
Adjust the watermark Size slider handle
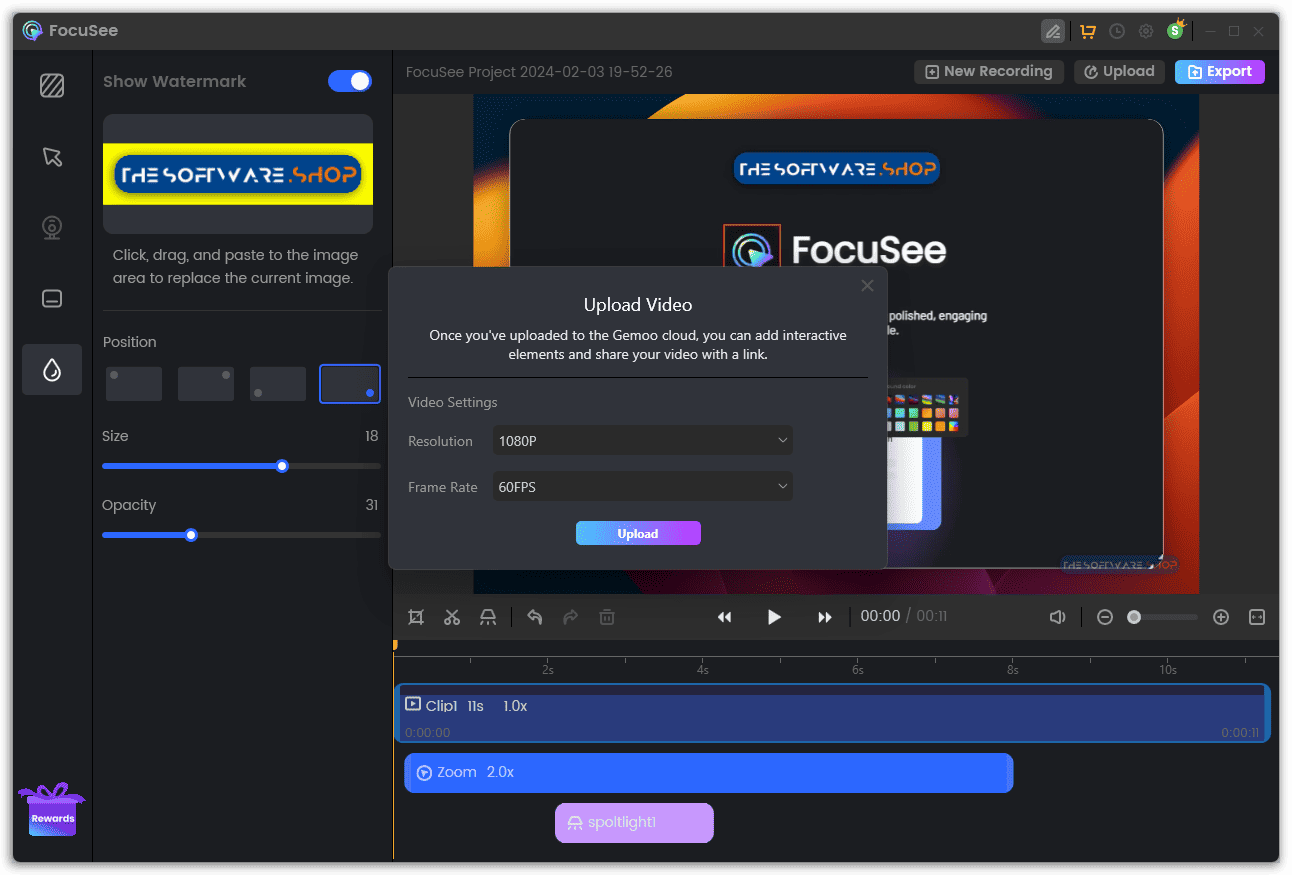pos(282,466)
